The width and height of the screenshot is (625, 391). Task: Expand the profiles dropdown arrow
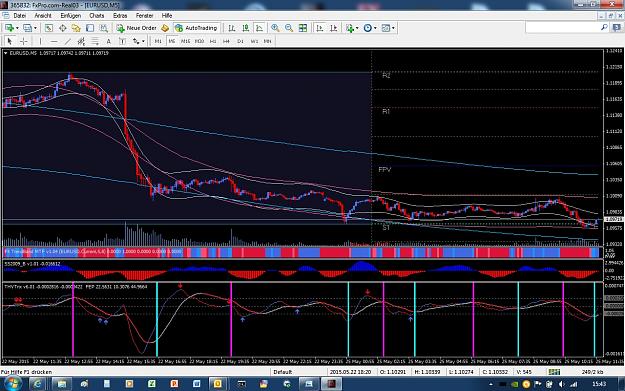click(35, 28)
